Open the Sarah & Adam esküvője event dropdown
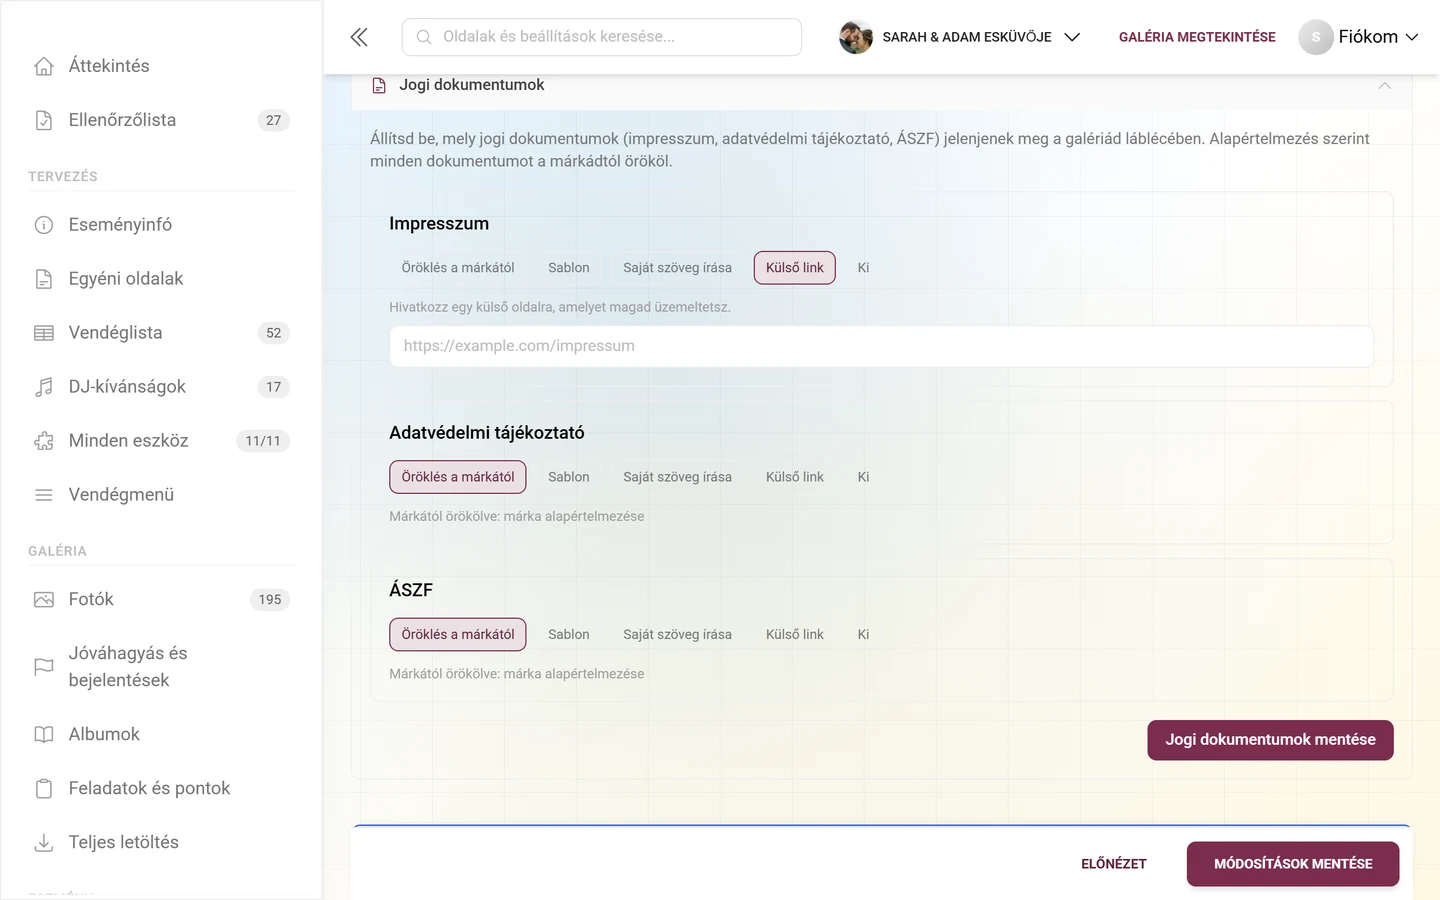The height and width of the screenshot is (900, 1440). click(x=960, y=37)
